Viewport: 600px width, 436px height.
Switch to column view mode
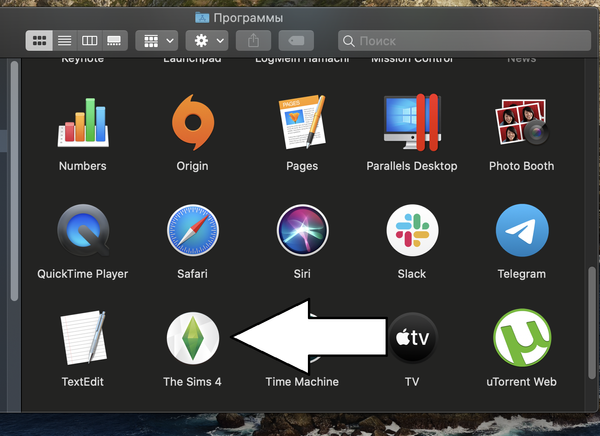point(89,41)
